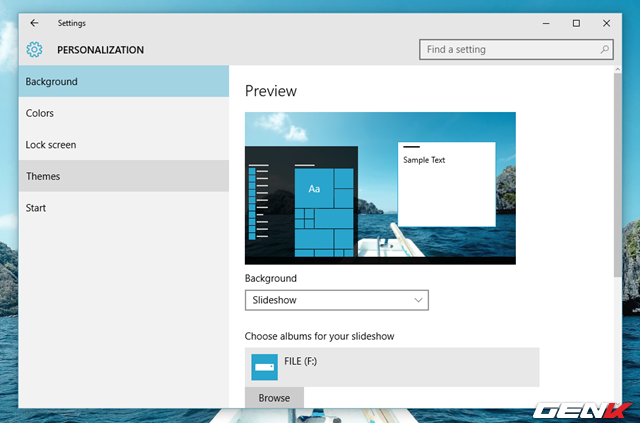Image resolution: width=640 pixels, height=423 pixels.
Task: Go back with the arrow in Settings
Action: (x=34, y=23)
